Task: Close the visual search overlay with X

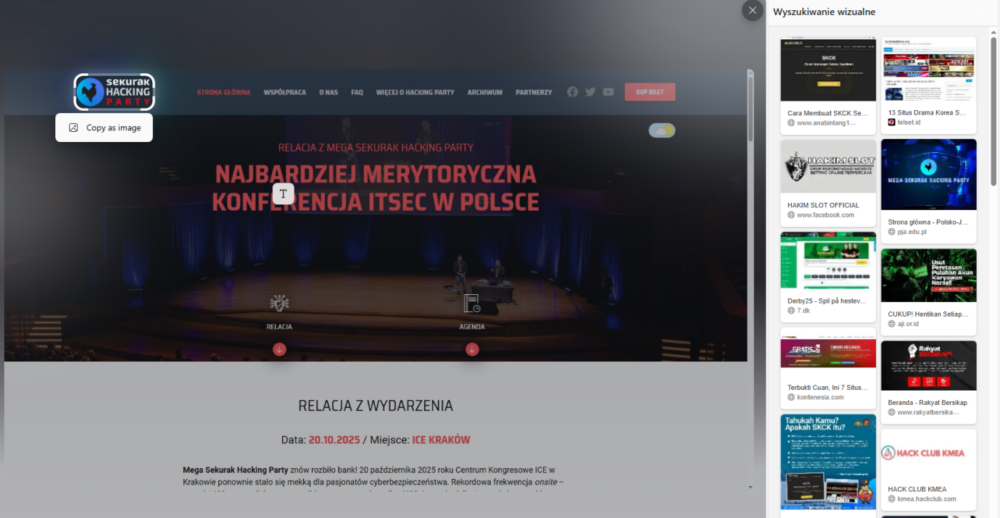Action: [x=752, y=10]
